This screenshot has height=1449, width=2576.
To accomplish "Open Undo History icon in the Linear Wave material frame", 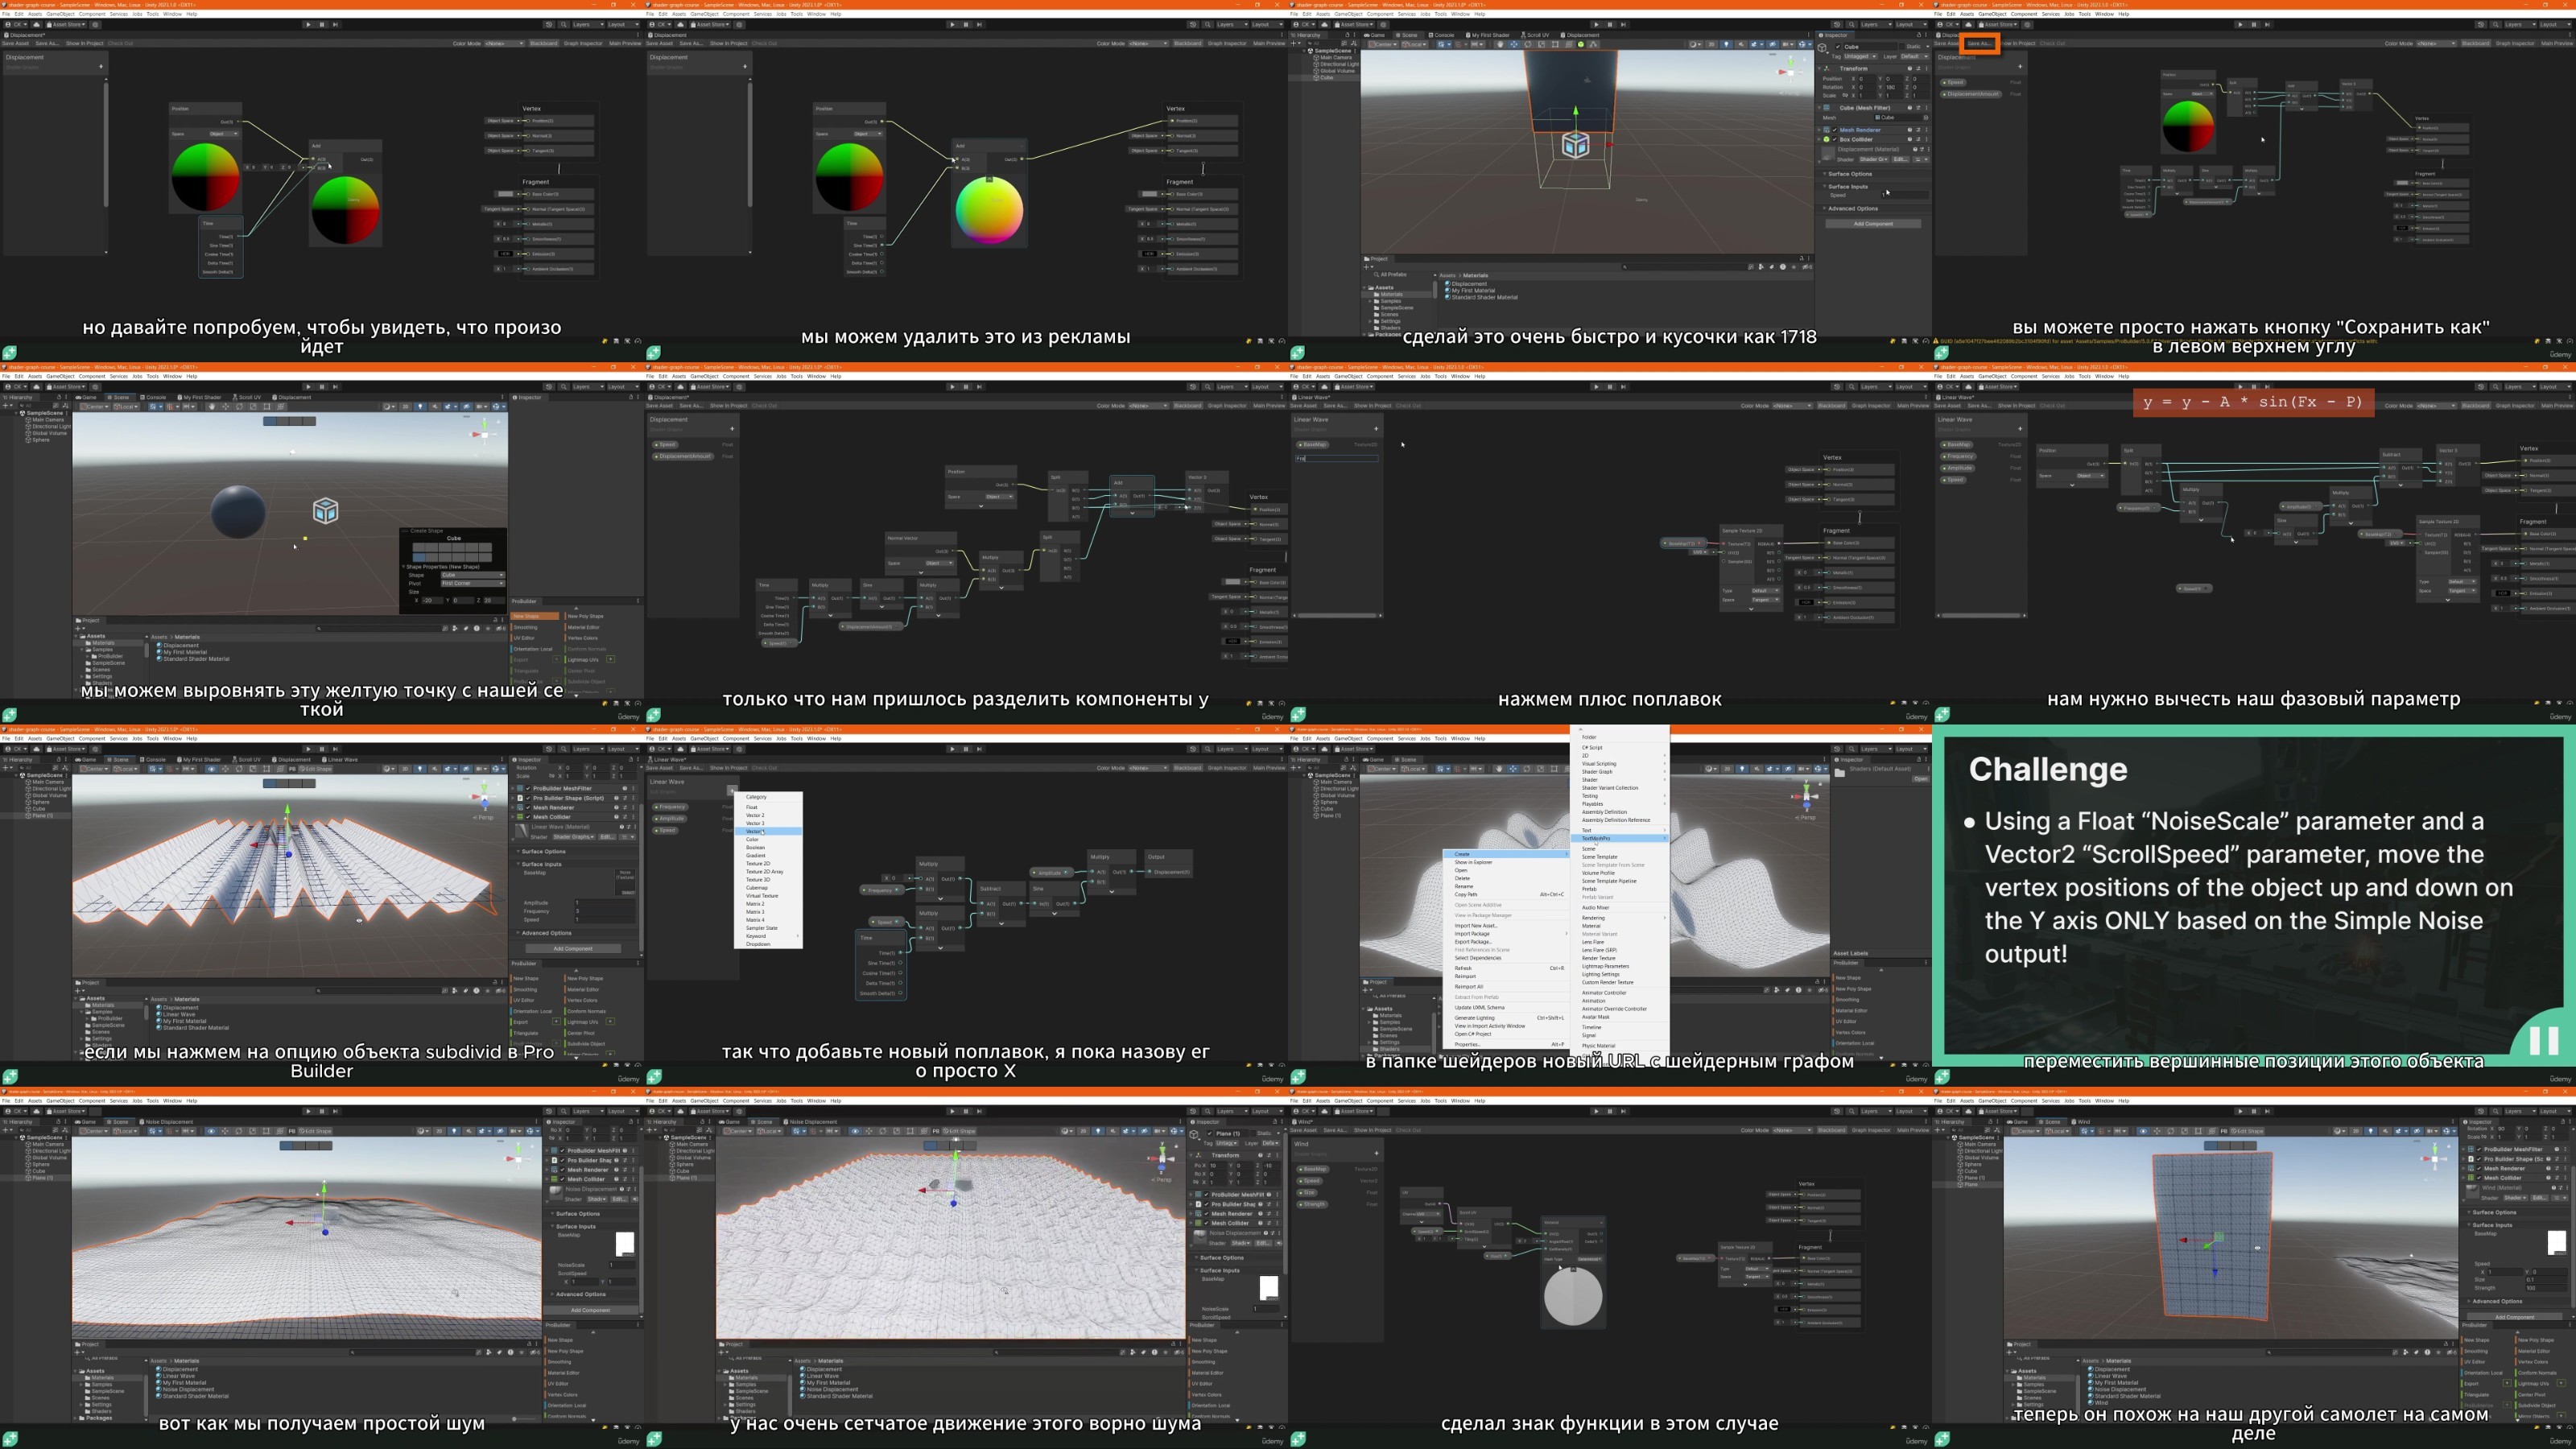I will point(549,749).
